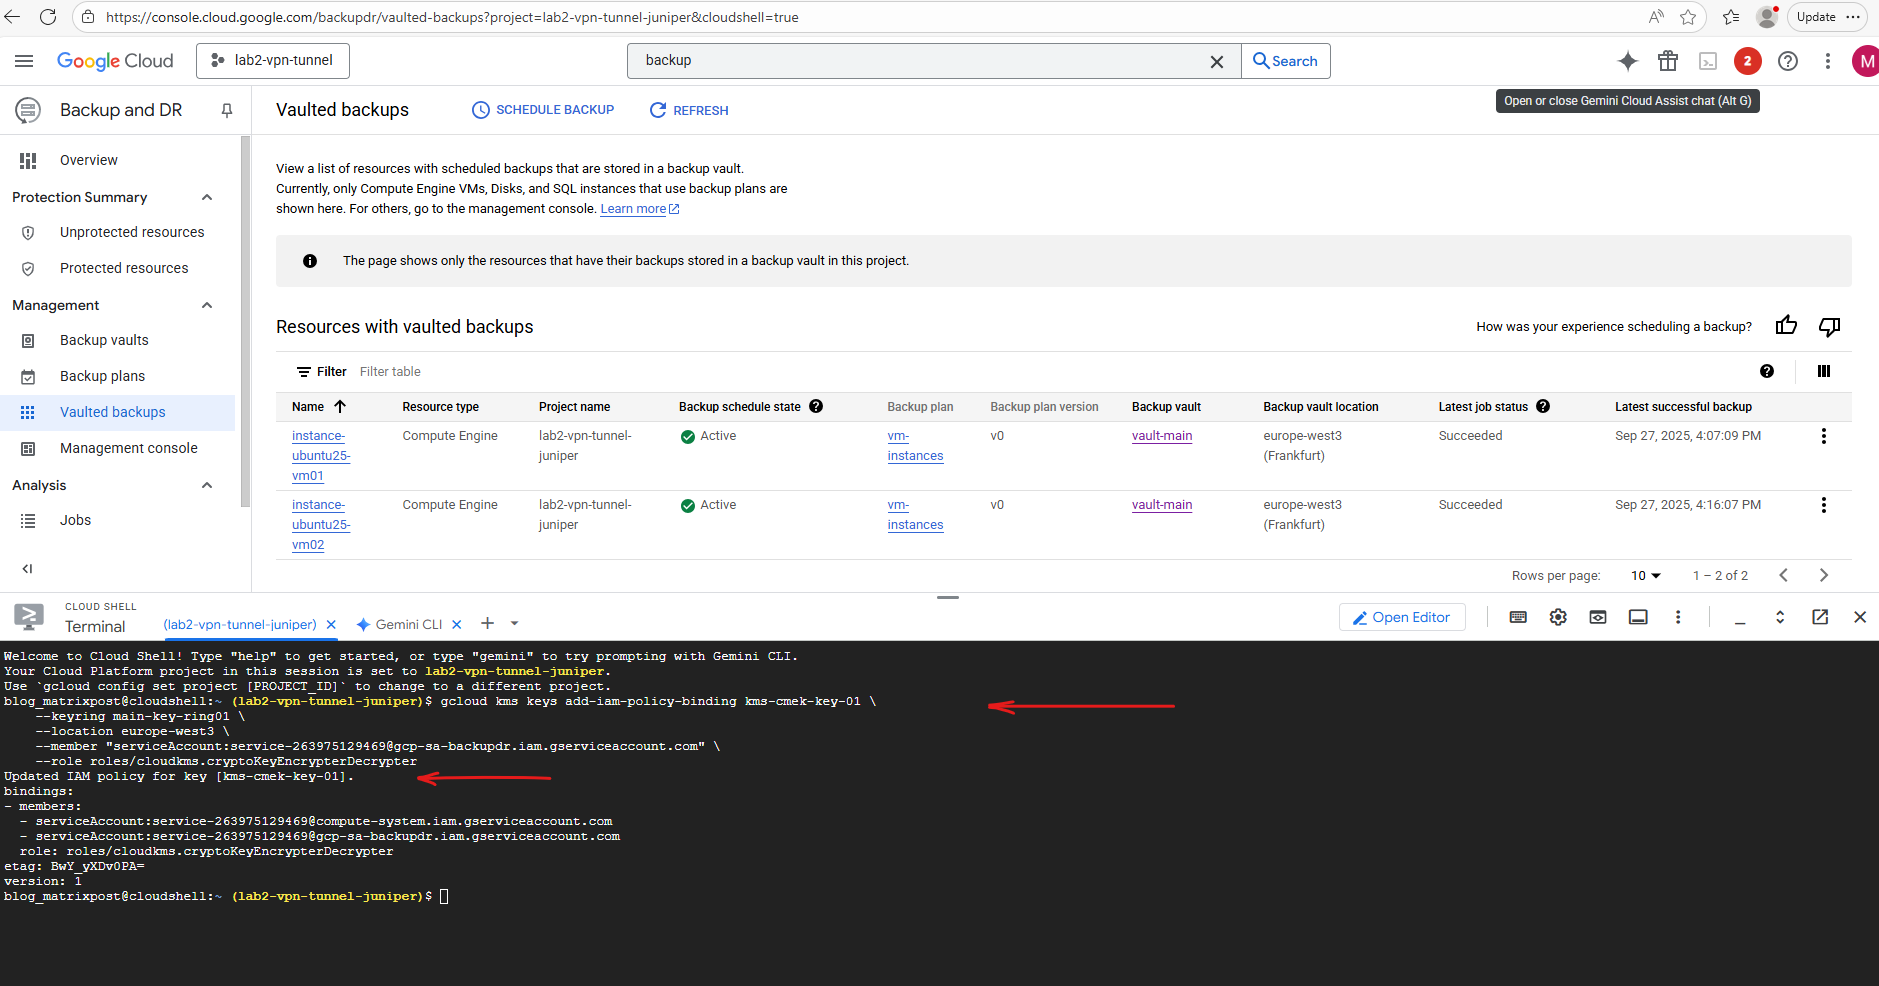Click the SCHEDULE BACKUP button

click(x=543, y=110)
